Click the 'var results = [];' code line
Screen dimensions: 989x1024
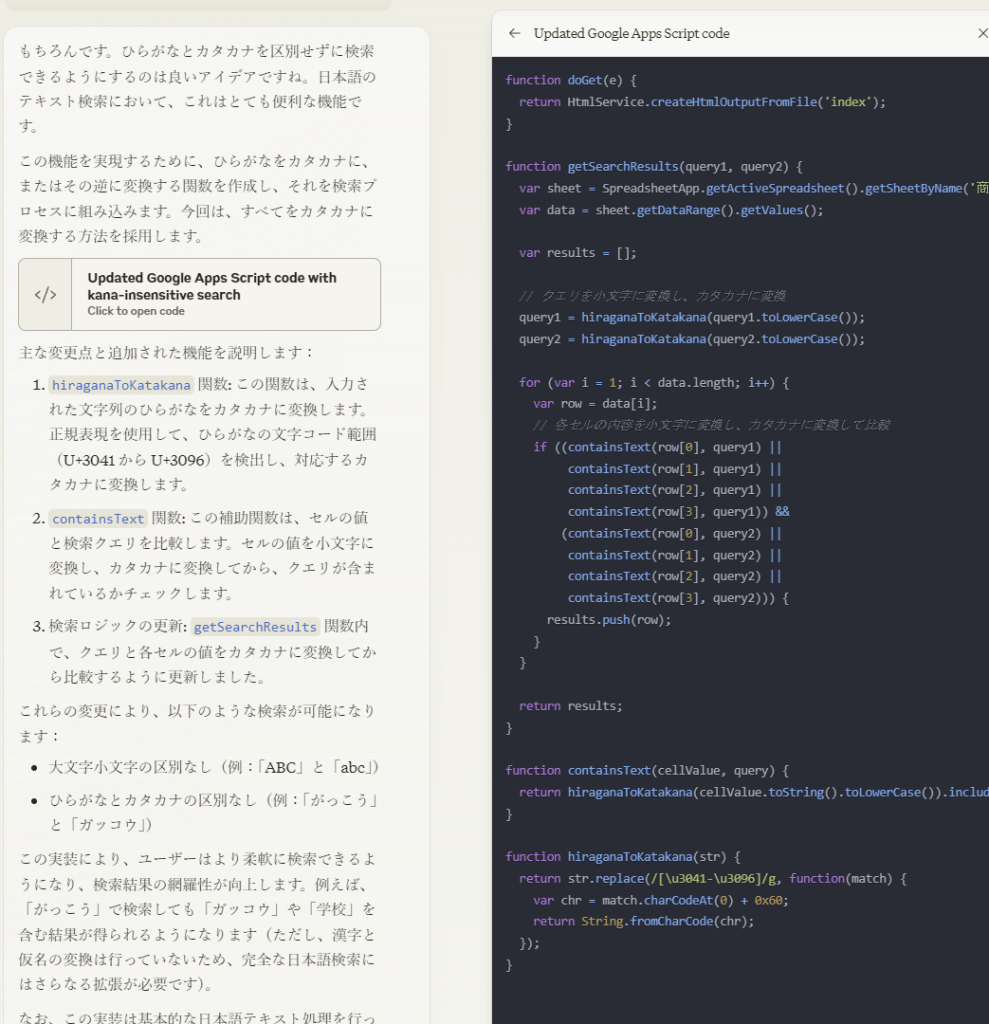pos(577,253)
